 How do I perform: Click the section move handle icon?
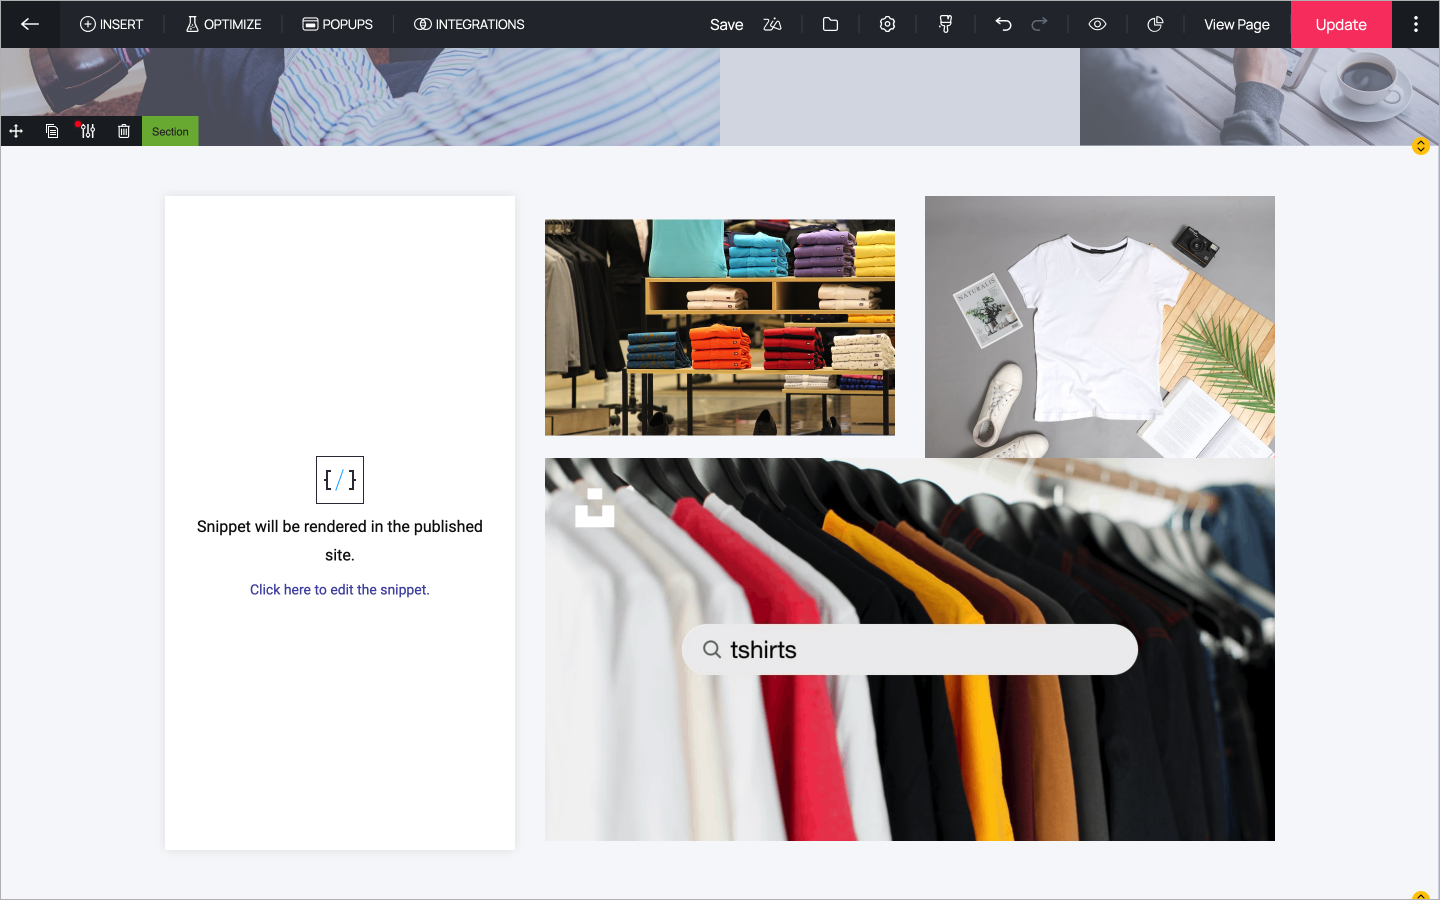(x=16, y=131)
